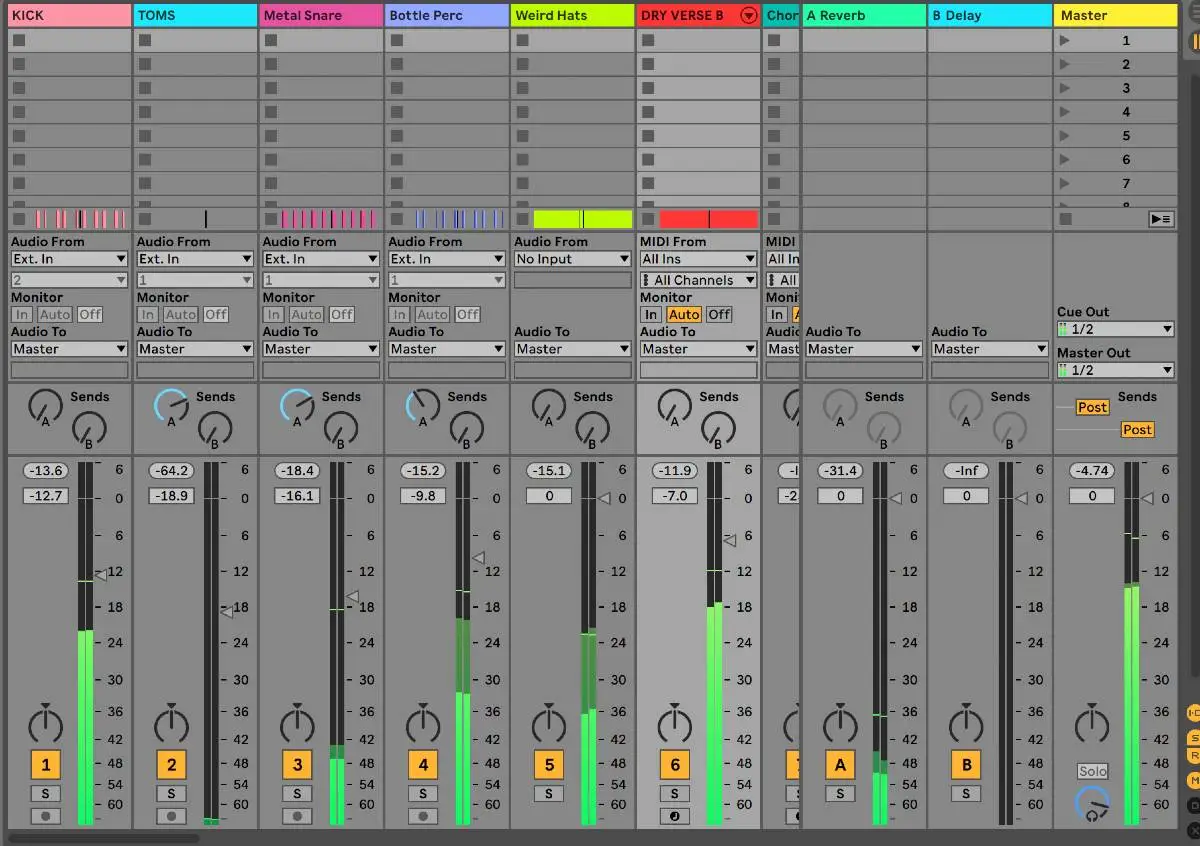Arm the KICK track for recording
The width and height of the screenshot is (1200, 846).
[x=45, y=816]
